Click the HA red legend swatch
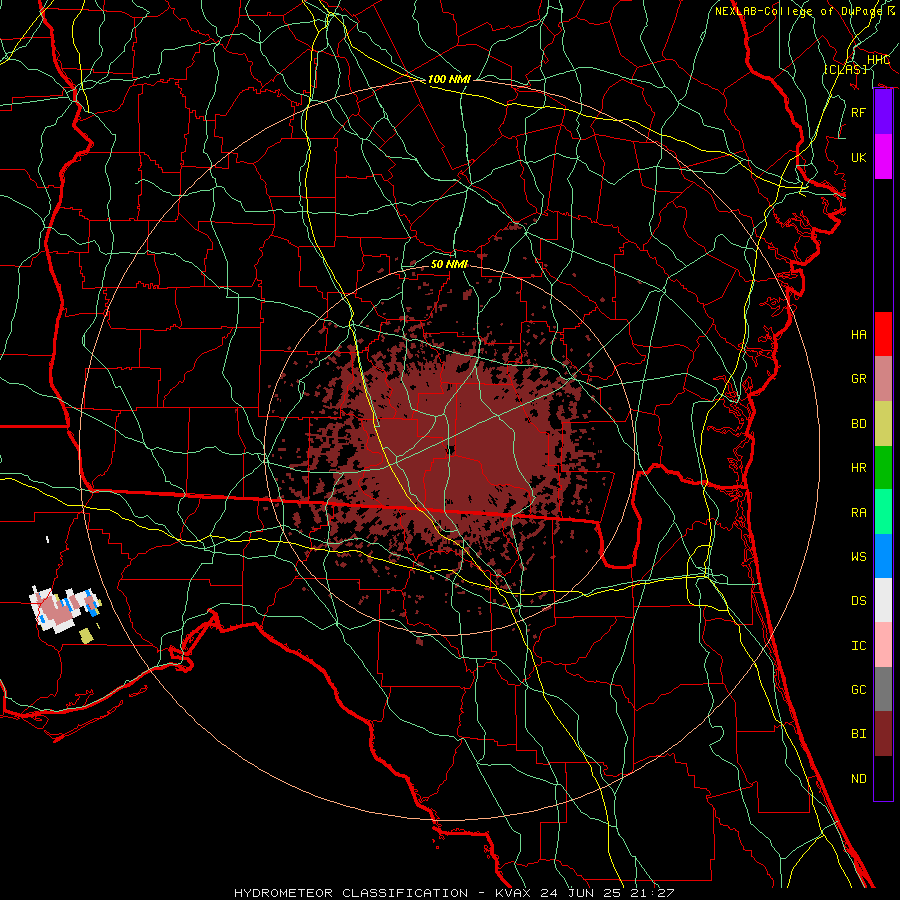 pos(883,334)
